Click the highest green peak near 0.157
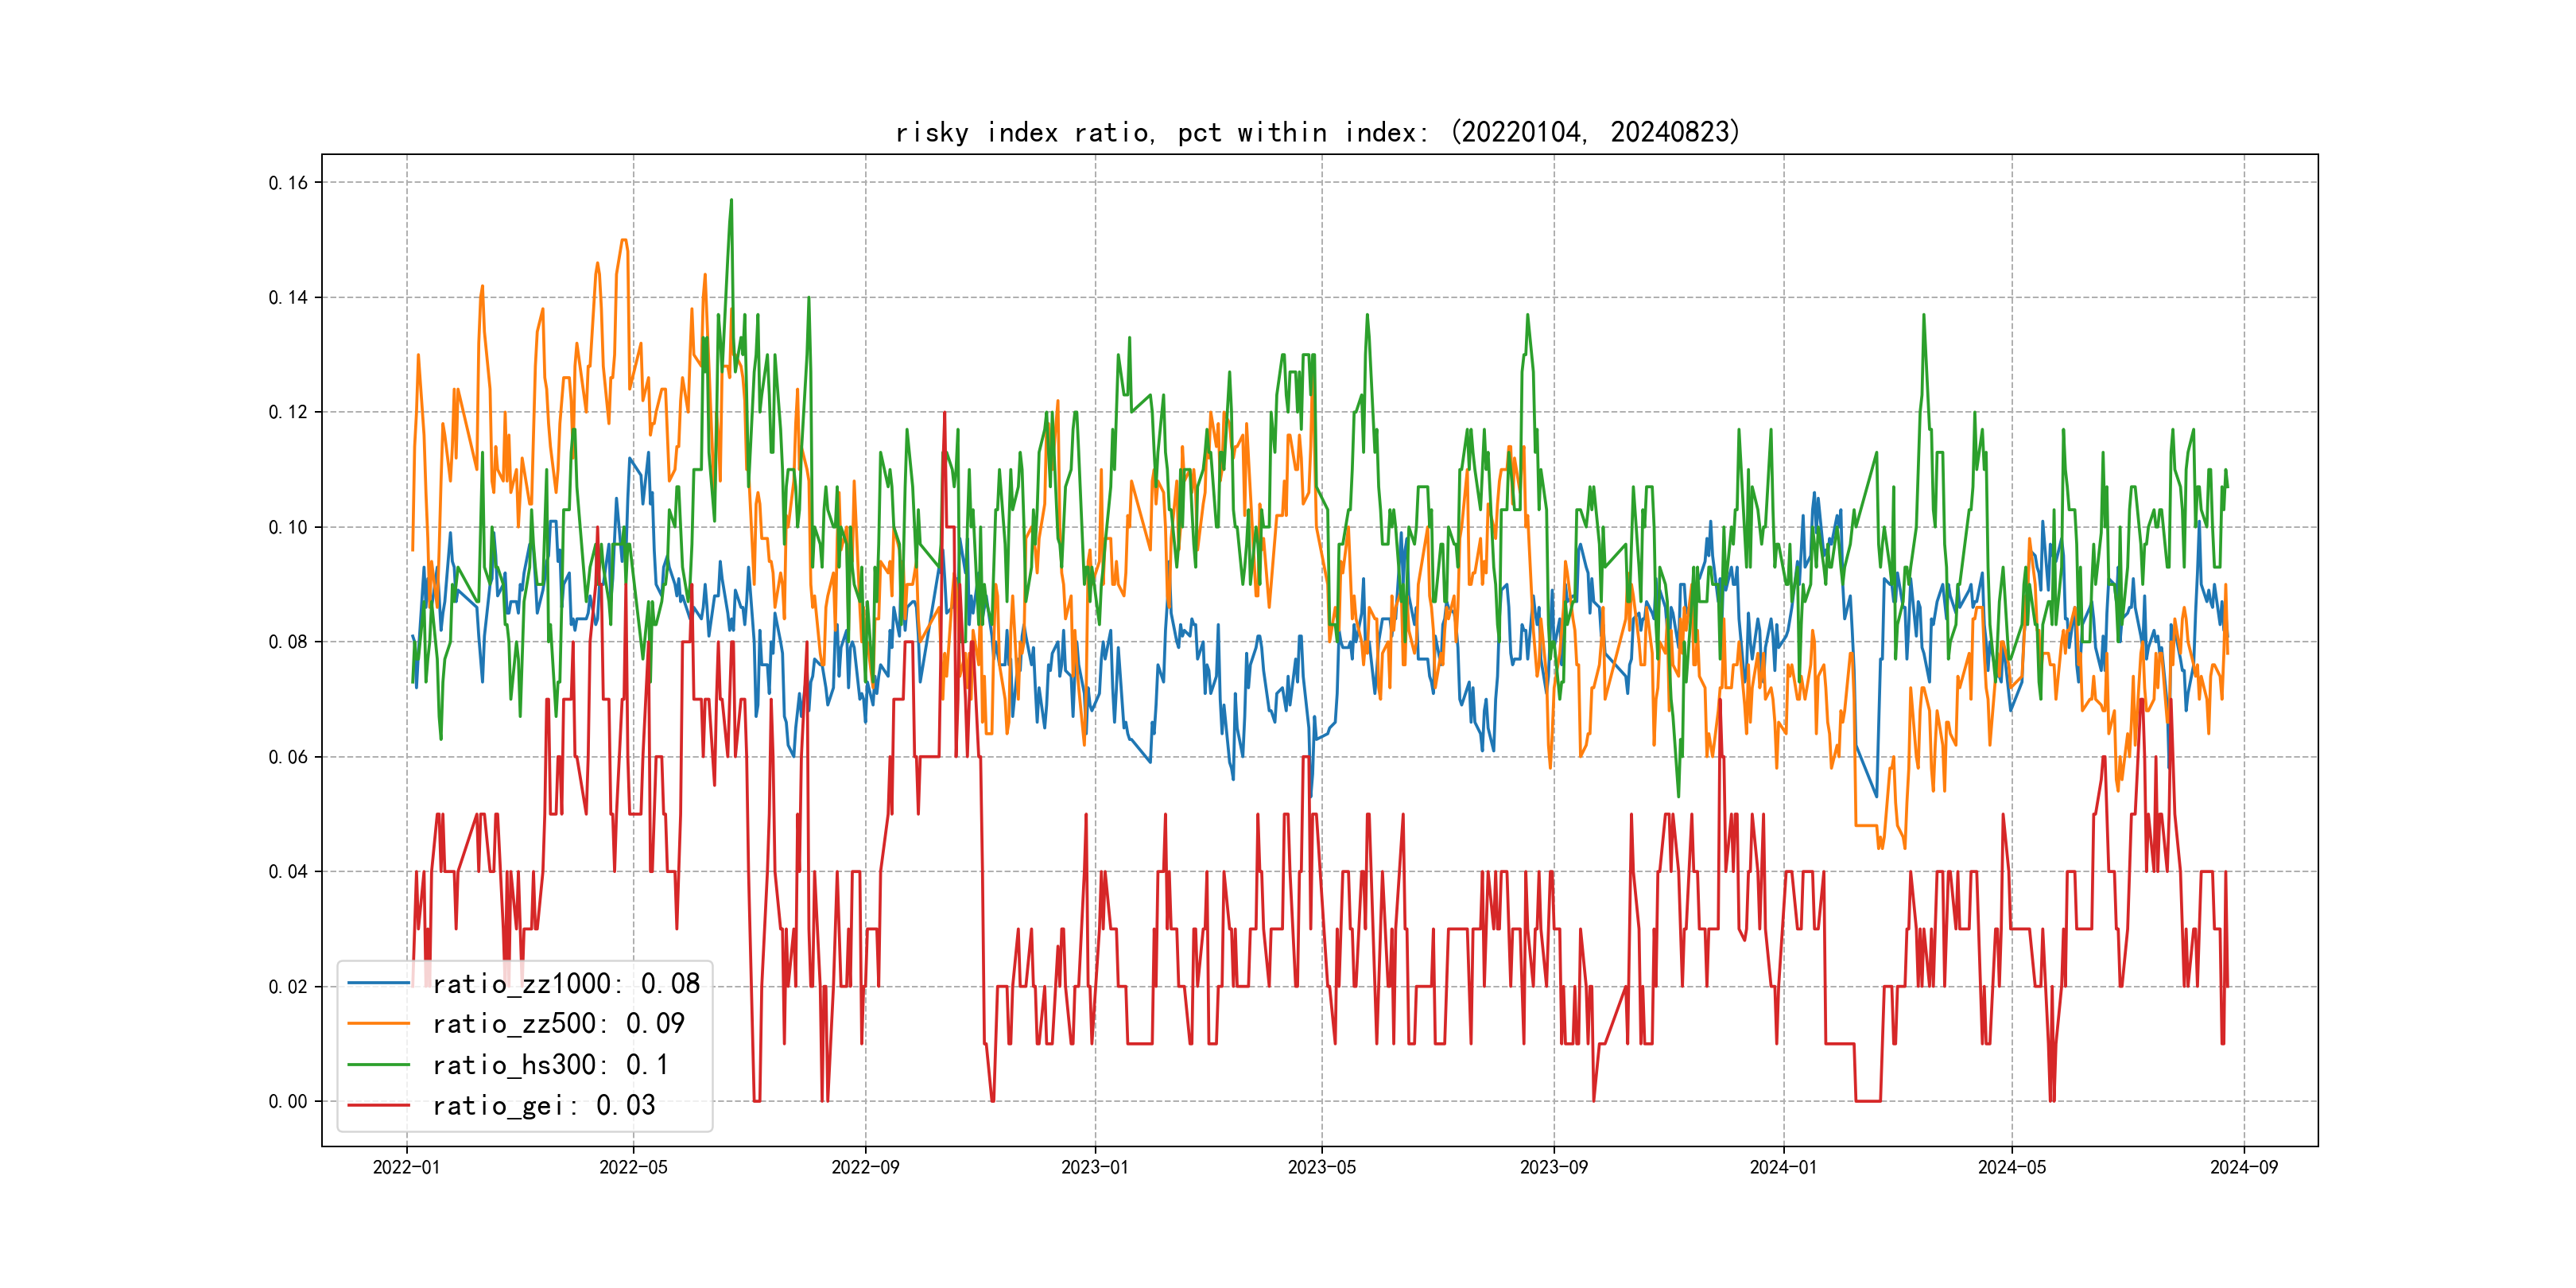This screenshot has height=1288, width=2576. 731,201
